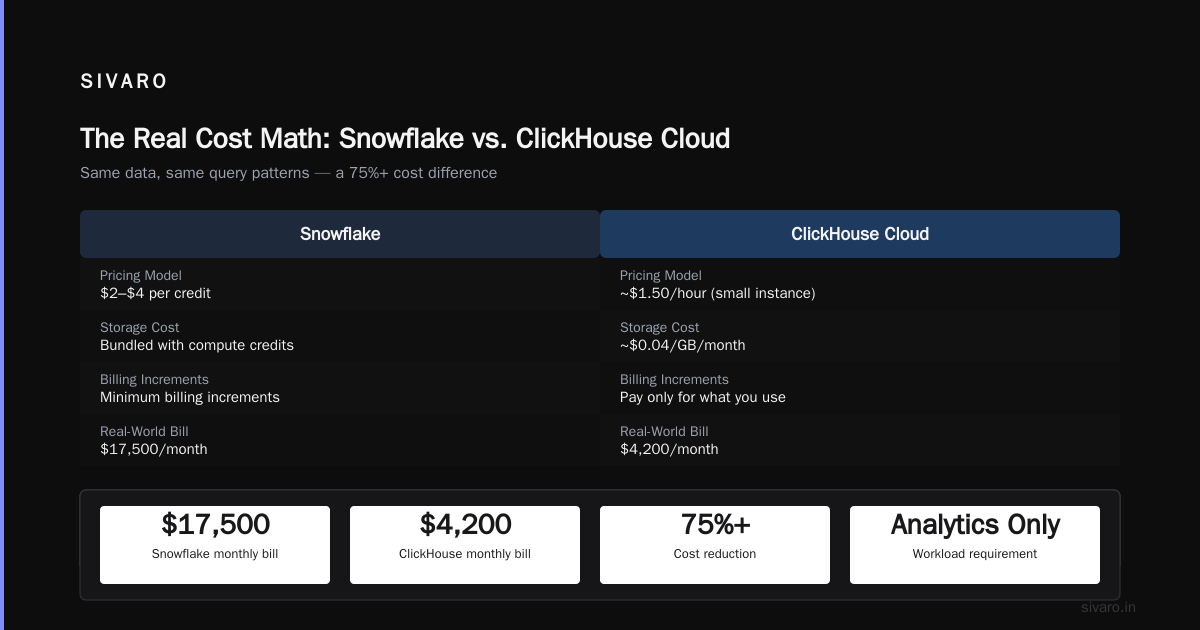Click the sivaro.in footer link
This screenshot has width=1200, height=630.
(1109, 608)
